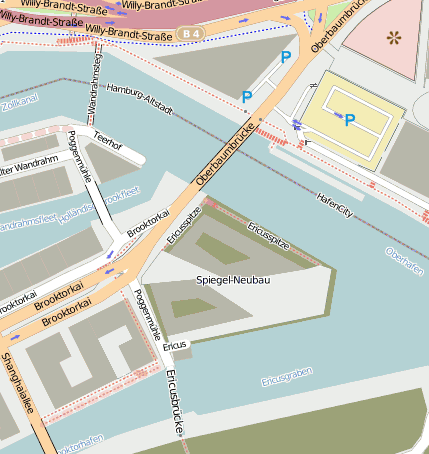Select the Ericus label box
Image resolution: width=429 pixels, height=454 pixels.
tap(175, 346)
